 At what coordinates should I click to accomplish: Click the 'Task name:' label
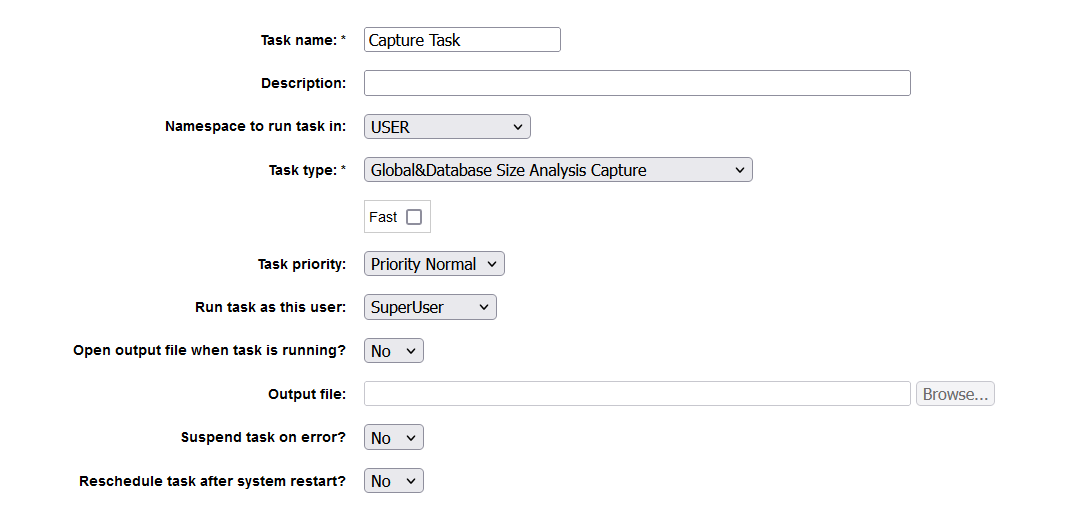[298, 40]
